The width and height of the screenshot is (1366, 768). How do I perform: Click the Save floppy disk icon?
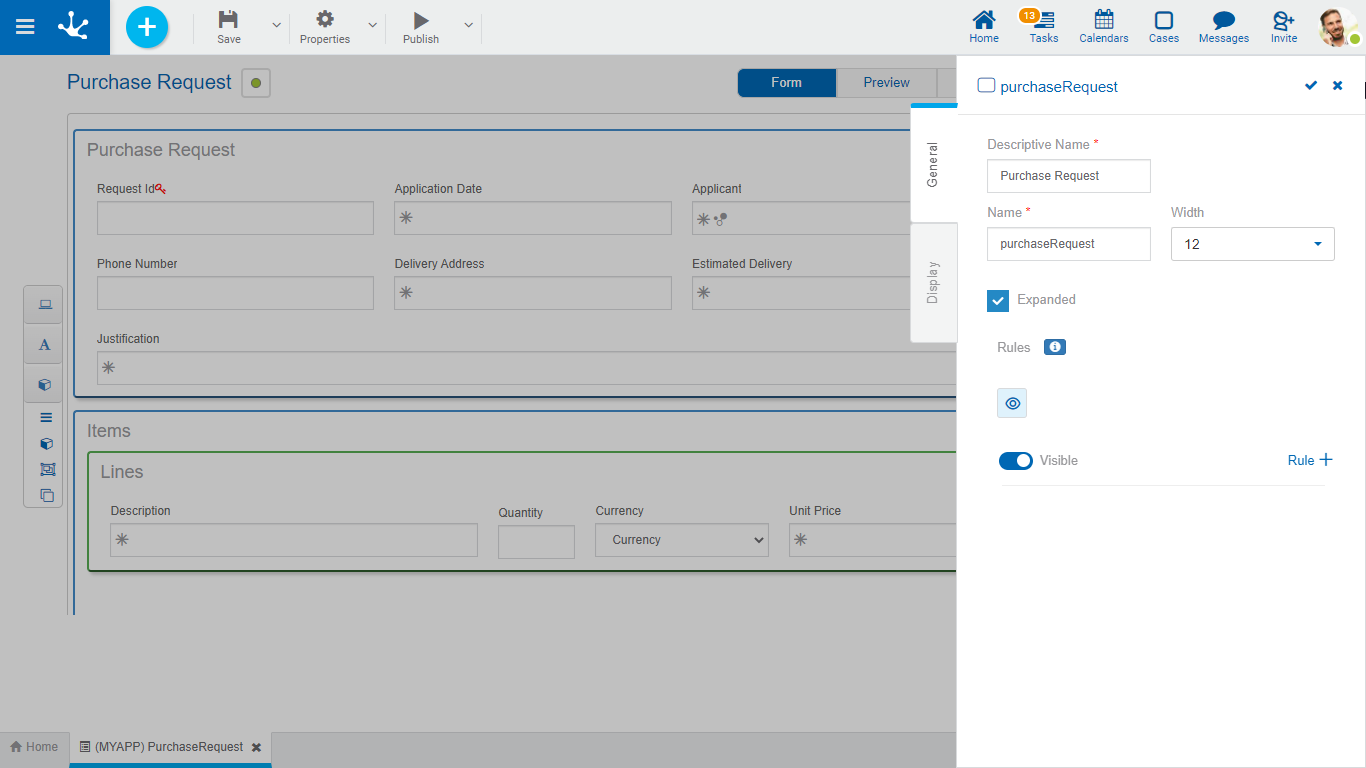click(x=229, y=20)
